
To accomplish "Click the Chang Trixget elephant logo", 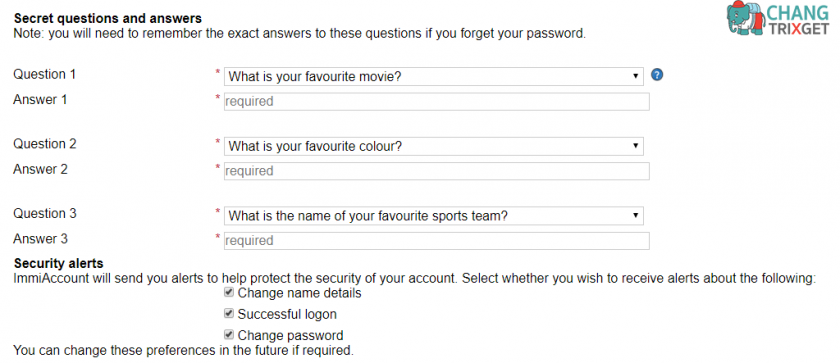I will (x=746, y=18).
